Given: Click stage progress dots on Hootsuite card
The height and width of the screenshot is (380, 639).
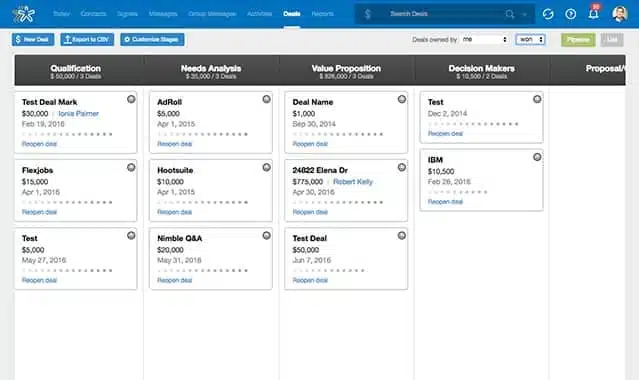Looking at the screenshot, I should tap(203, 202).
